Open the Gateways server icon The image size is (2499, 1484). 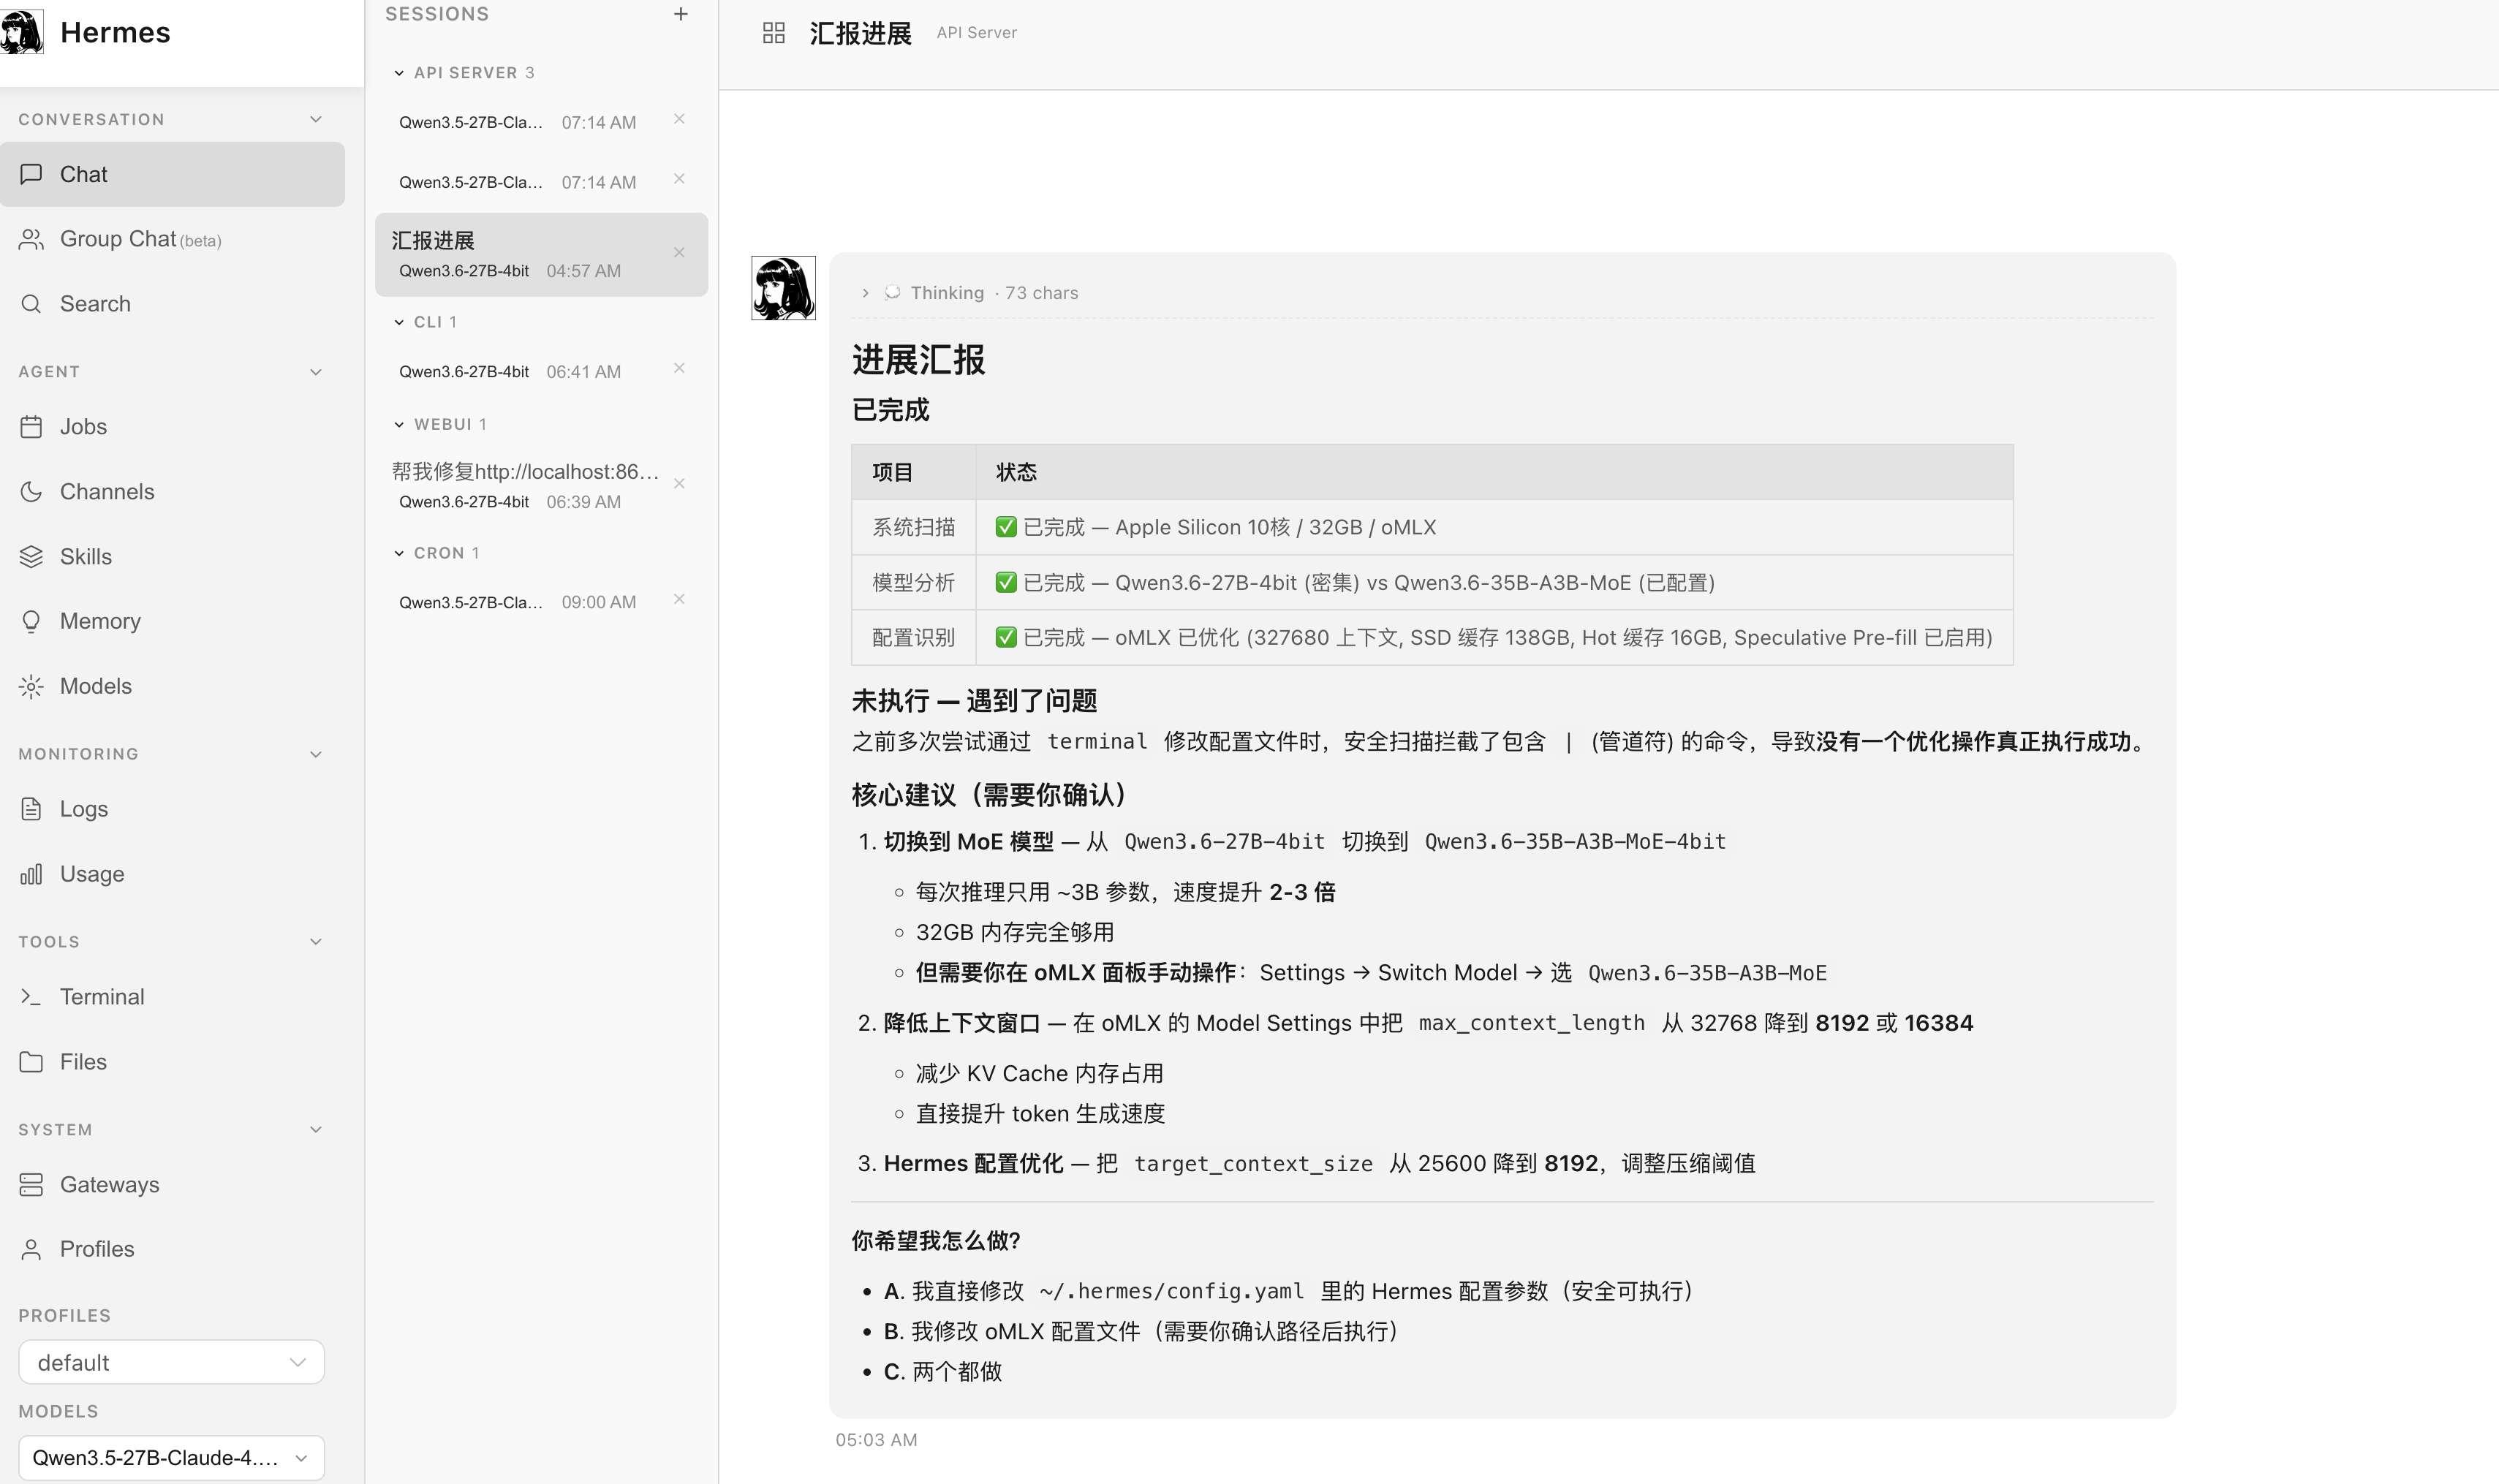[x=31, y=1185]
